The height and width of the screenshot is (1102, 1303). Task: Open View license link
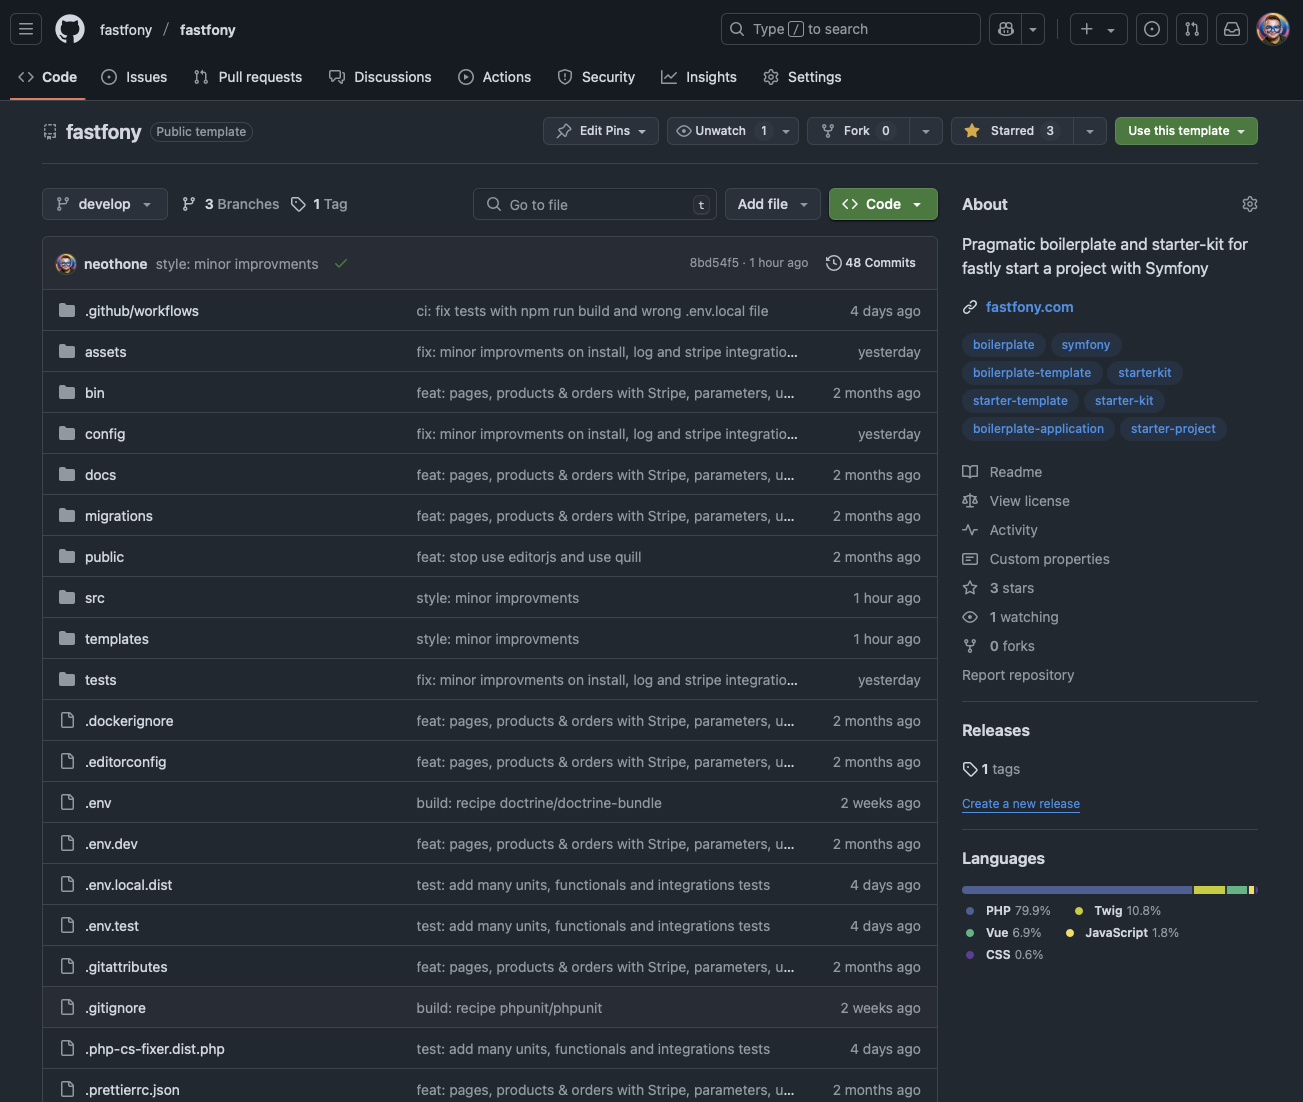(1016, 501)
